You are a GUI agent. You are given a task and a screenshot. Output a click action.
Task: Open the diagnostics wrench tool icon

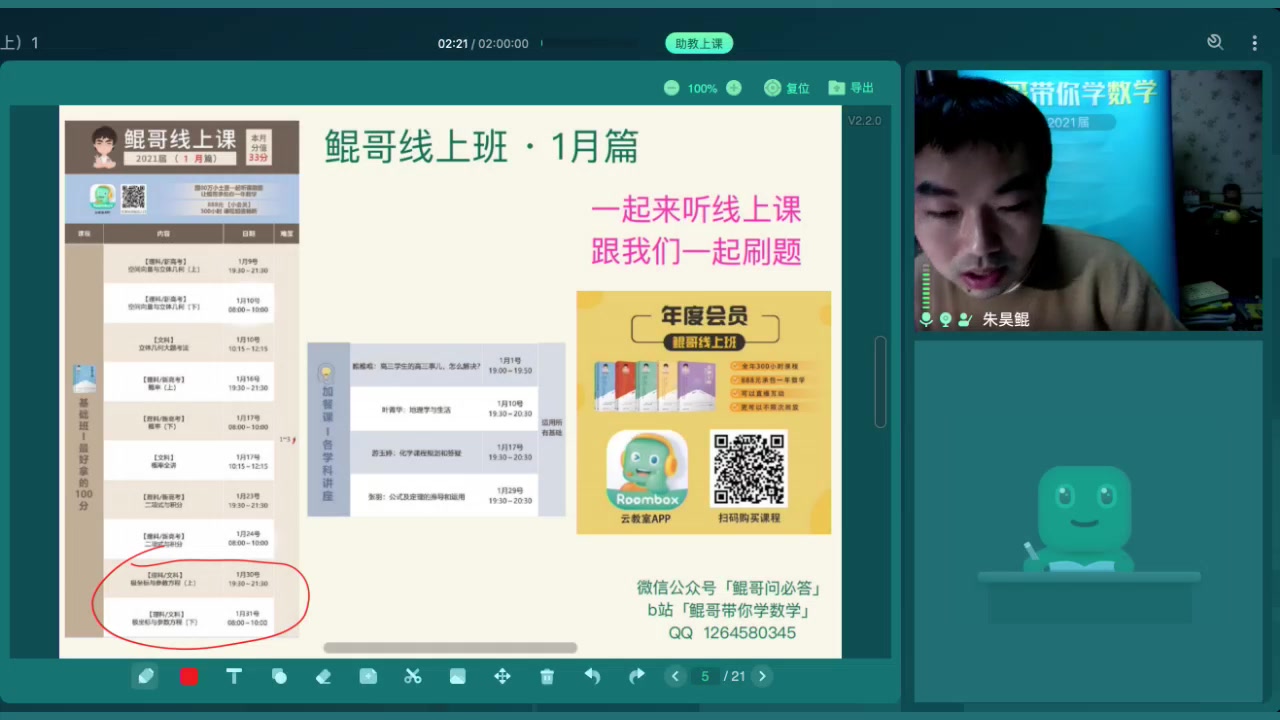(1215, 42)
